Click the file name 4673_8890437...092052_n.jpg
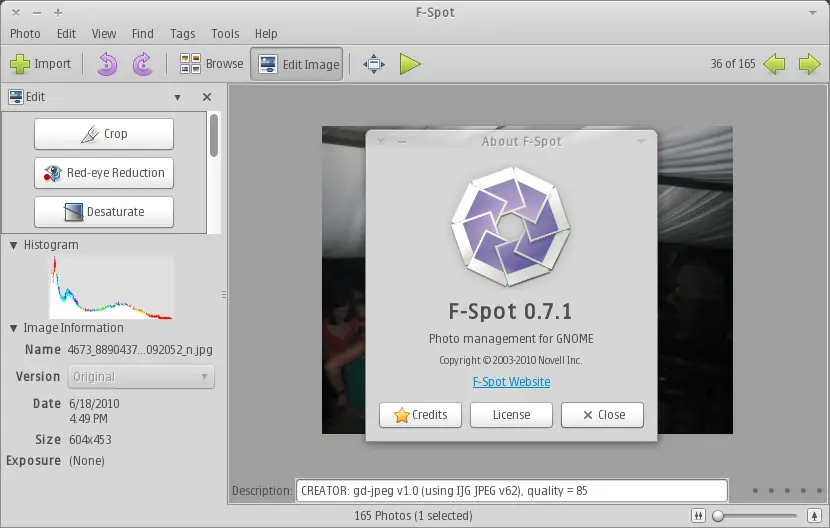 (140, 350)
